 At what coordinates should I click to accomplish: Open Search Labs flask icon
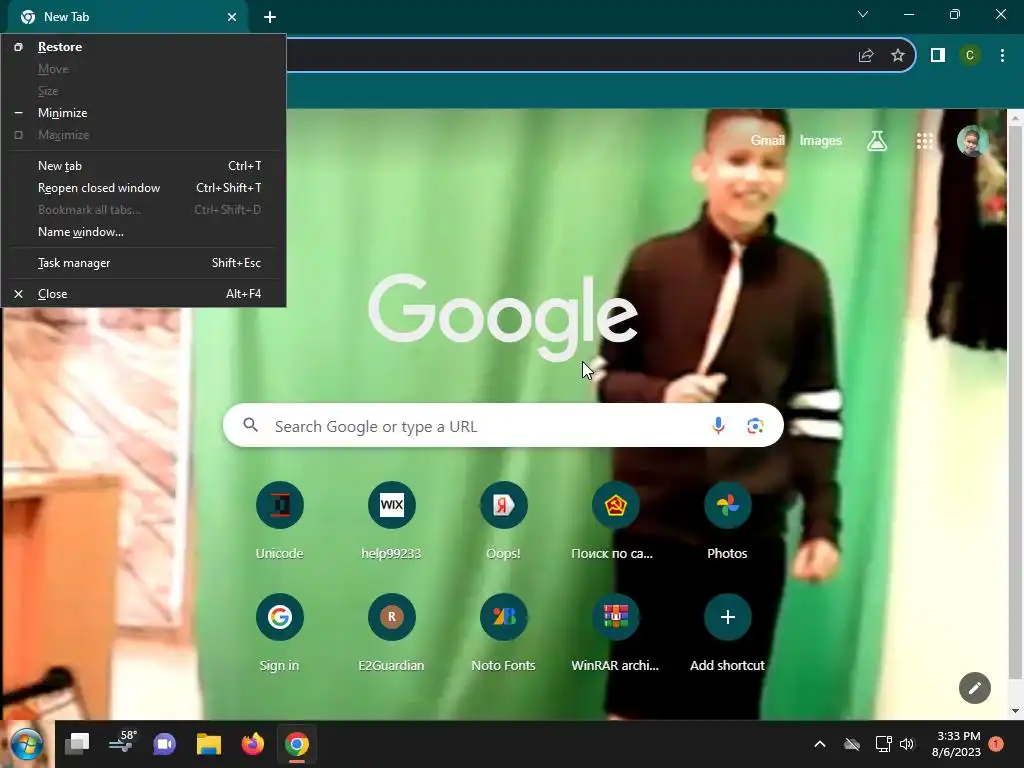click(x=876, y=140)
